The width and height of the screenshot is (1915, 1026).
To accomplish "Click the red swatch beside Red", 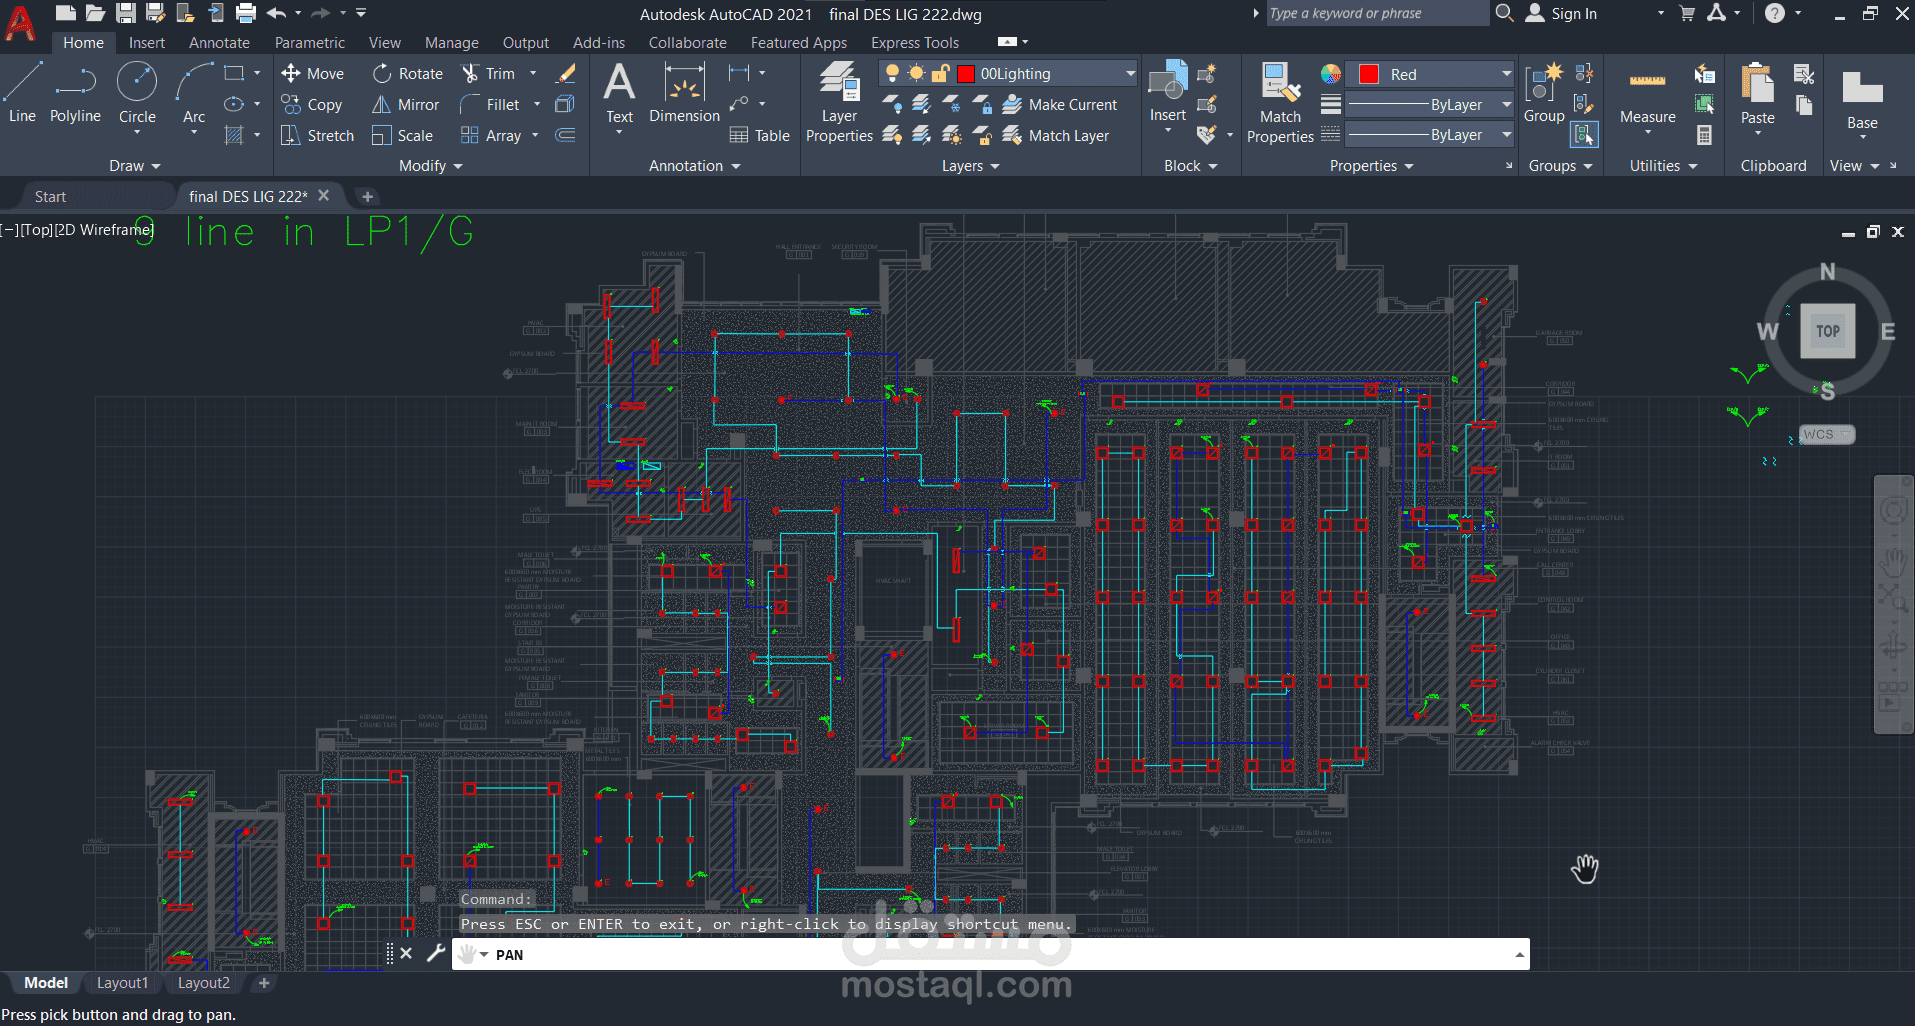I will 1369,74.
